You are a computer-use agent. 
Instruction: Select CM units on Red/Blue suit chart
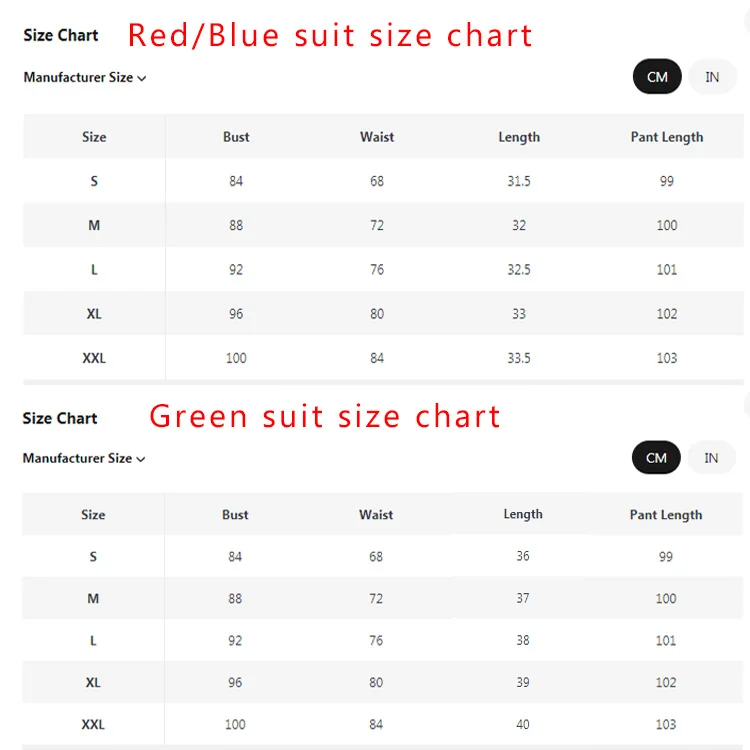click(657, 77)
